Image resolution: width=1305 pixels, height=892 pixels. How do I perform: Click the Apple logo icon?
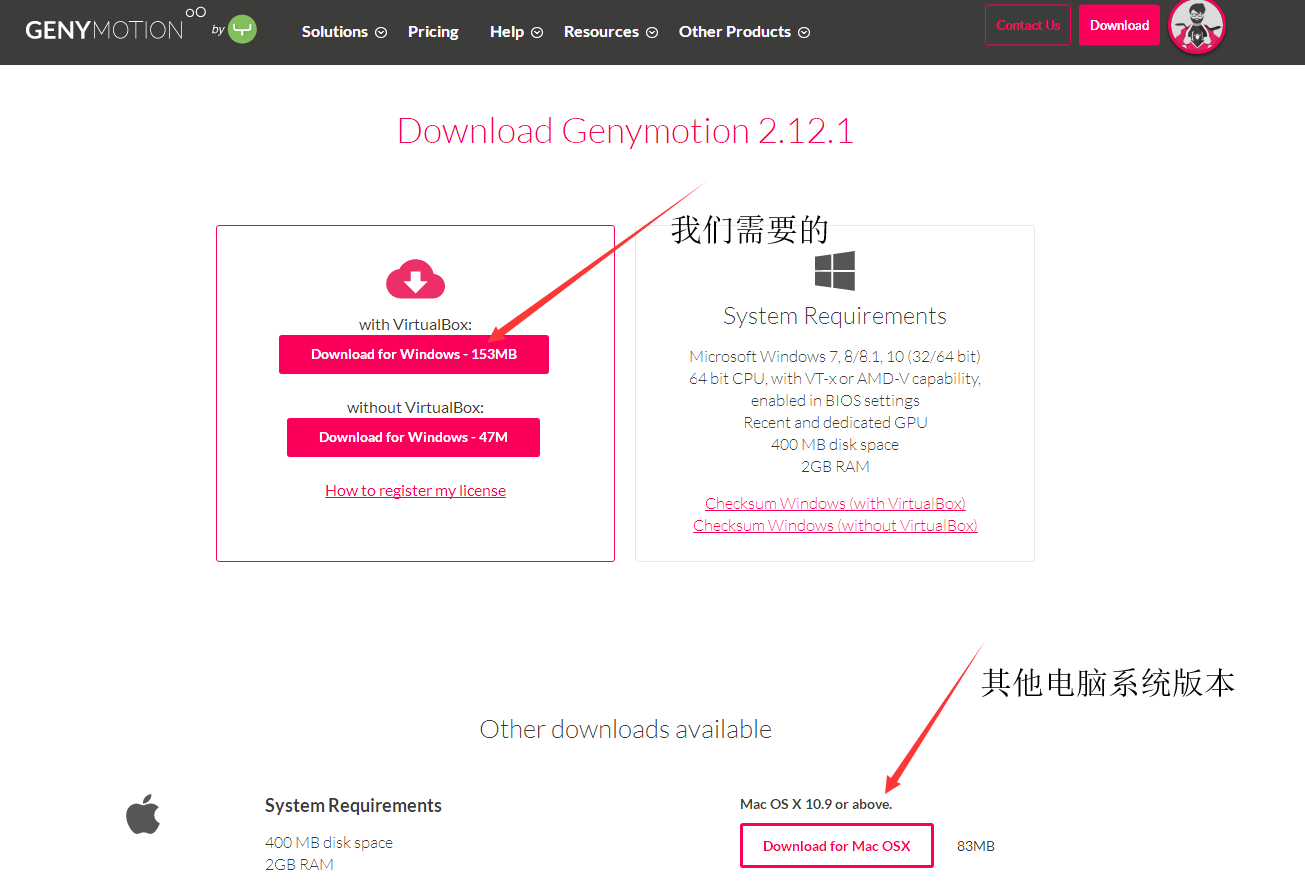click(x=143, y=814)
